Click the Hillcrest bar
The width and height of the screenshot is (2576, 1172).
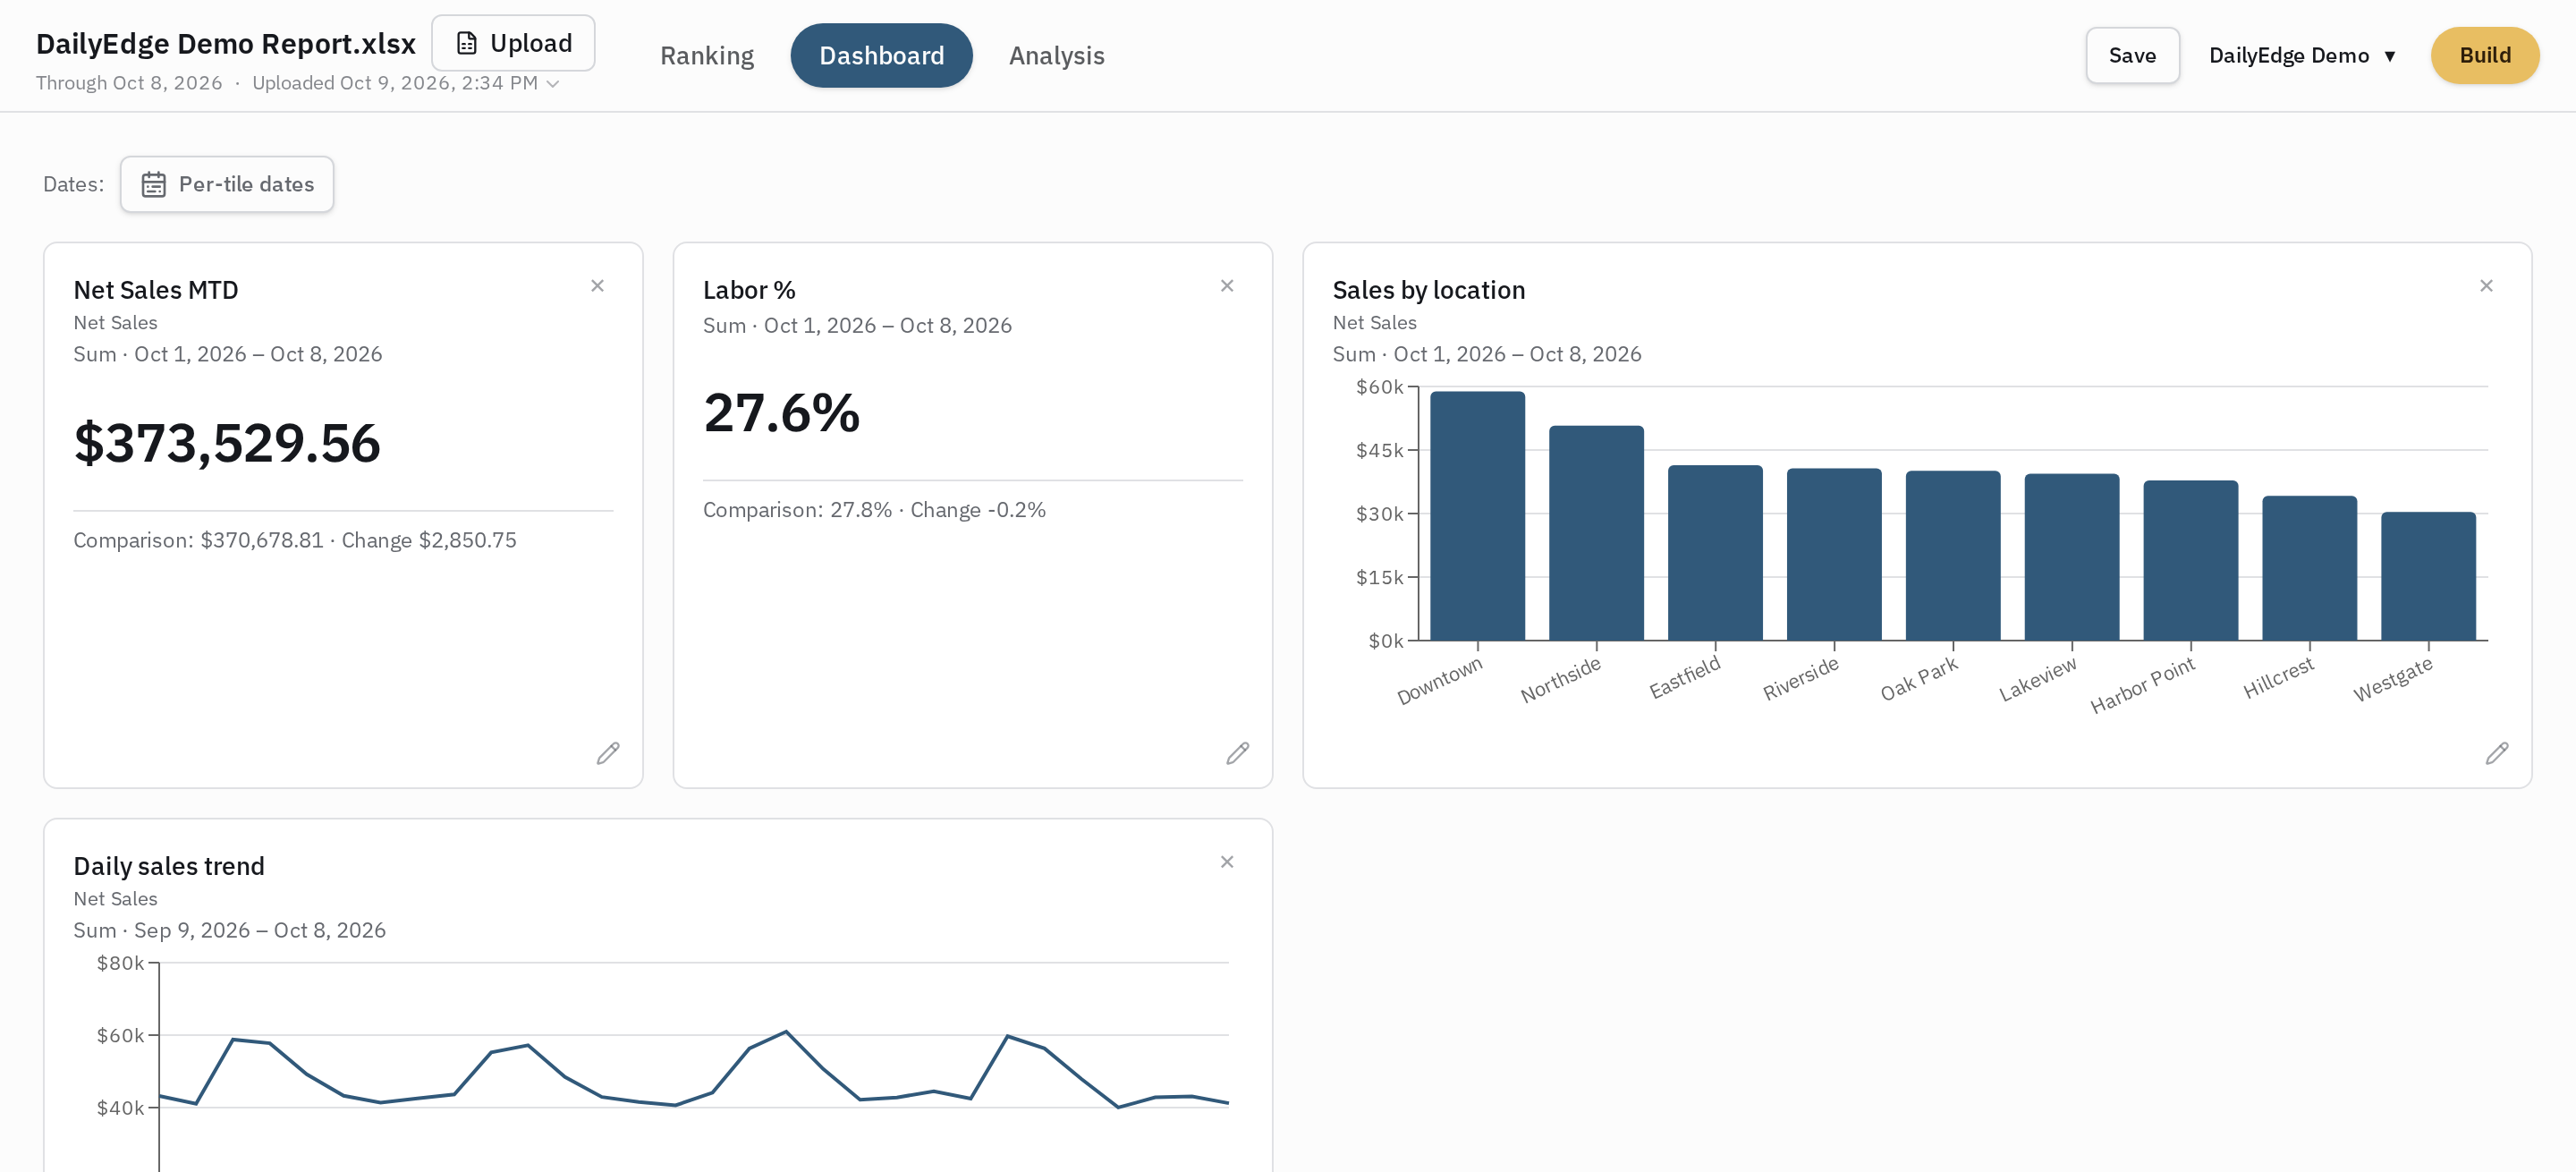[2310, 568]
